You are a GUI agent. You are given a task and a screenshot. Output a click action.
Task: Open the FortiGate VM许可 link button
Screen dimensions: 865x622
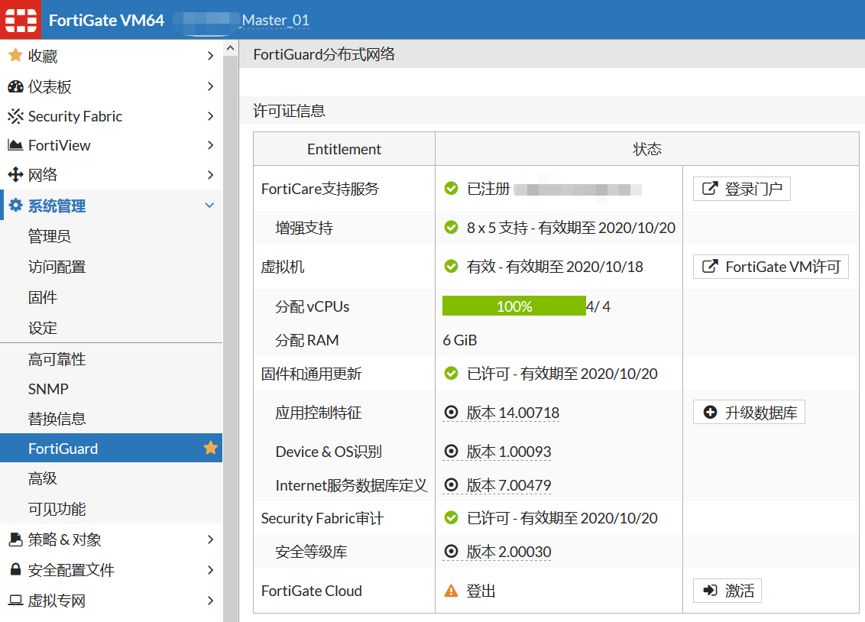(x=771, y=267)
